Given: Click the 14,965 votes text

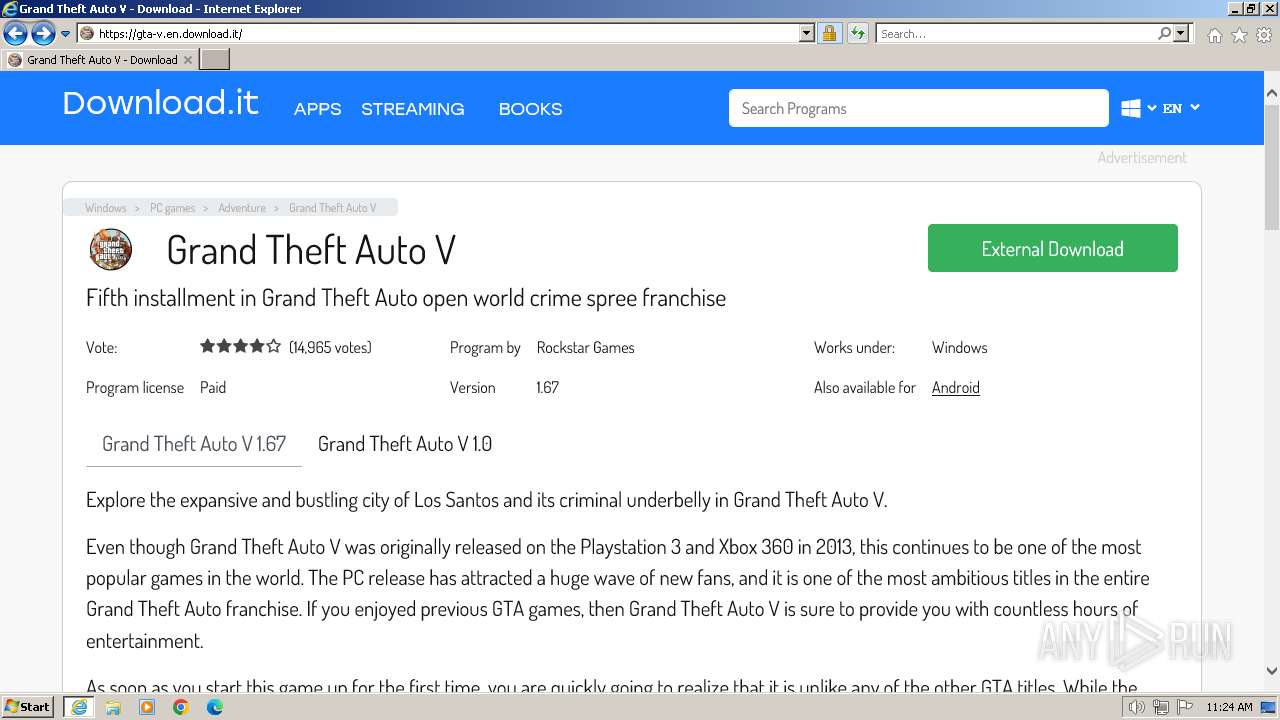Looking at the screenshot, I should click(x=330, y=347).
